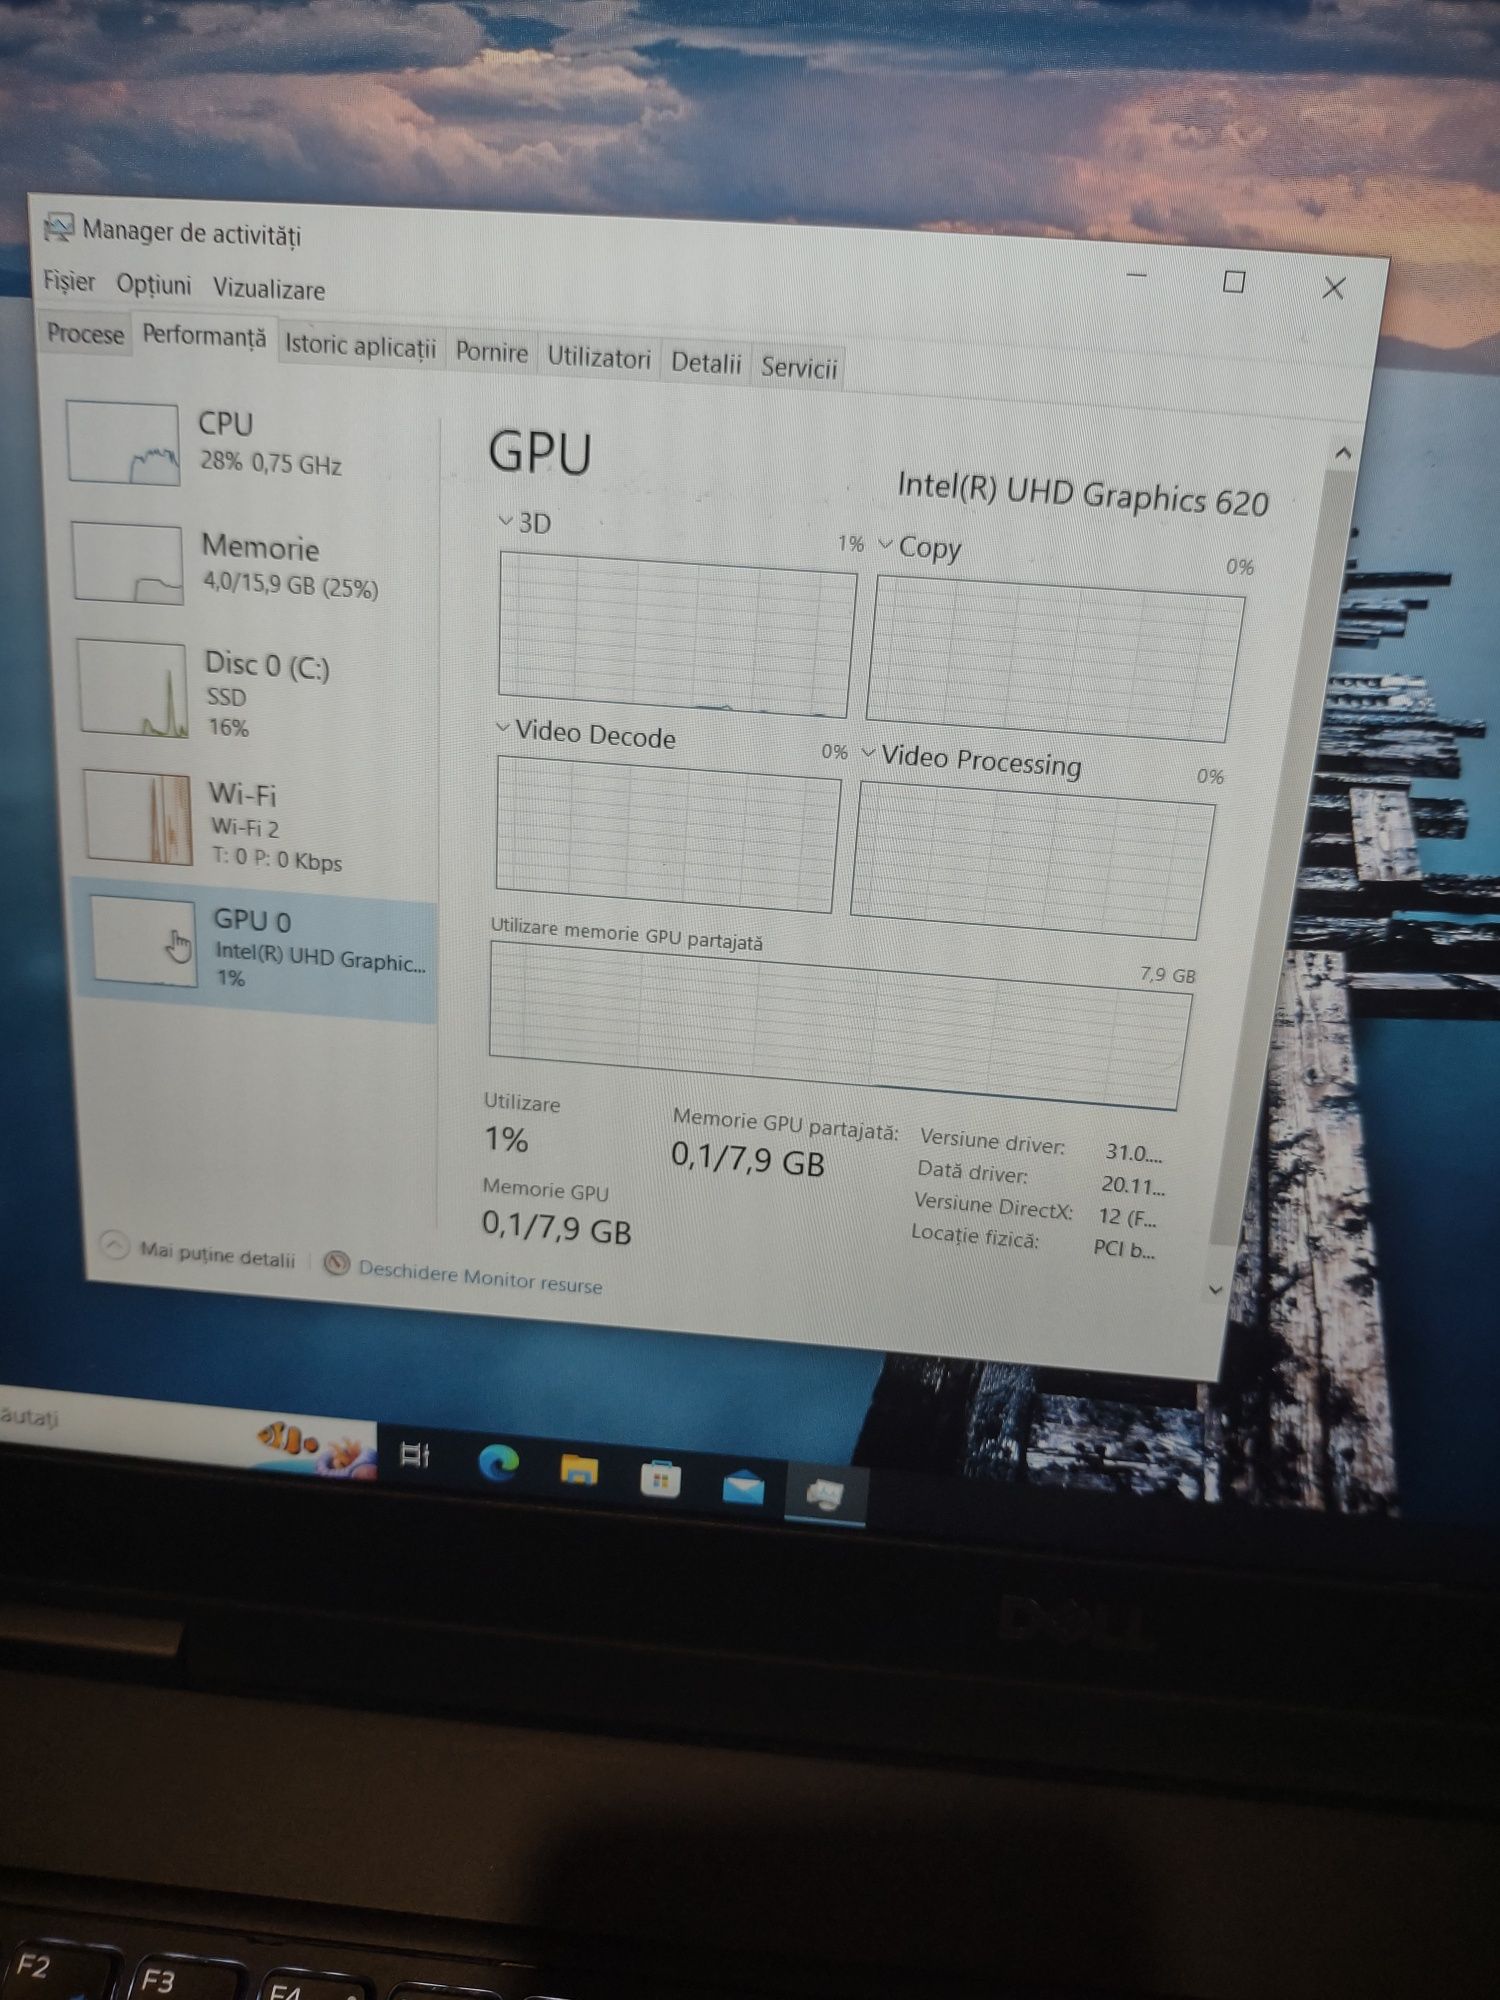The image size is (1500, 2000).
Task: Click the Versiune DirectX value
Action: point(1127,1218)
